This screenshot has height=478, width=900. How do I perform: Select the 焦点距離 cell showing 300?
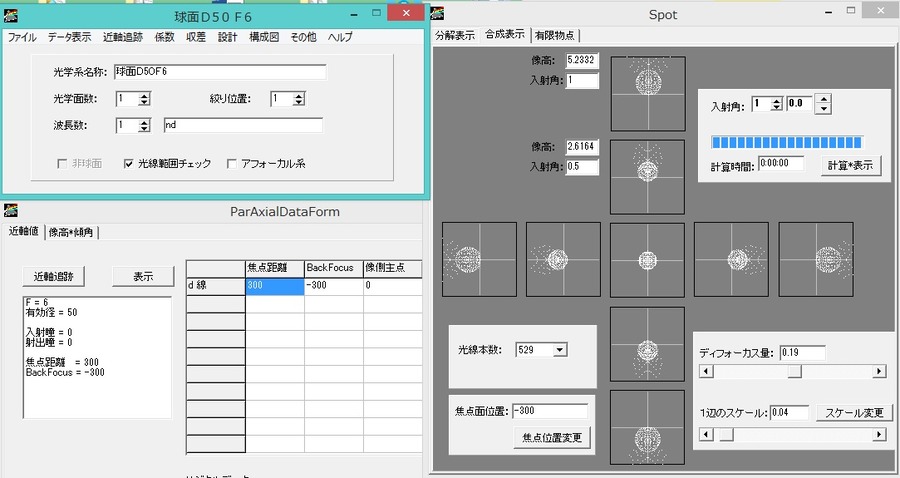275,286
